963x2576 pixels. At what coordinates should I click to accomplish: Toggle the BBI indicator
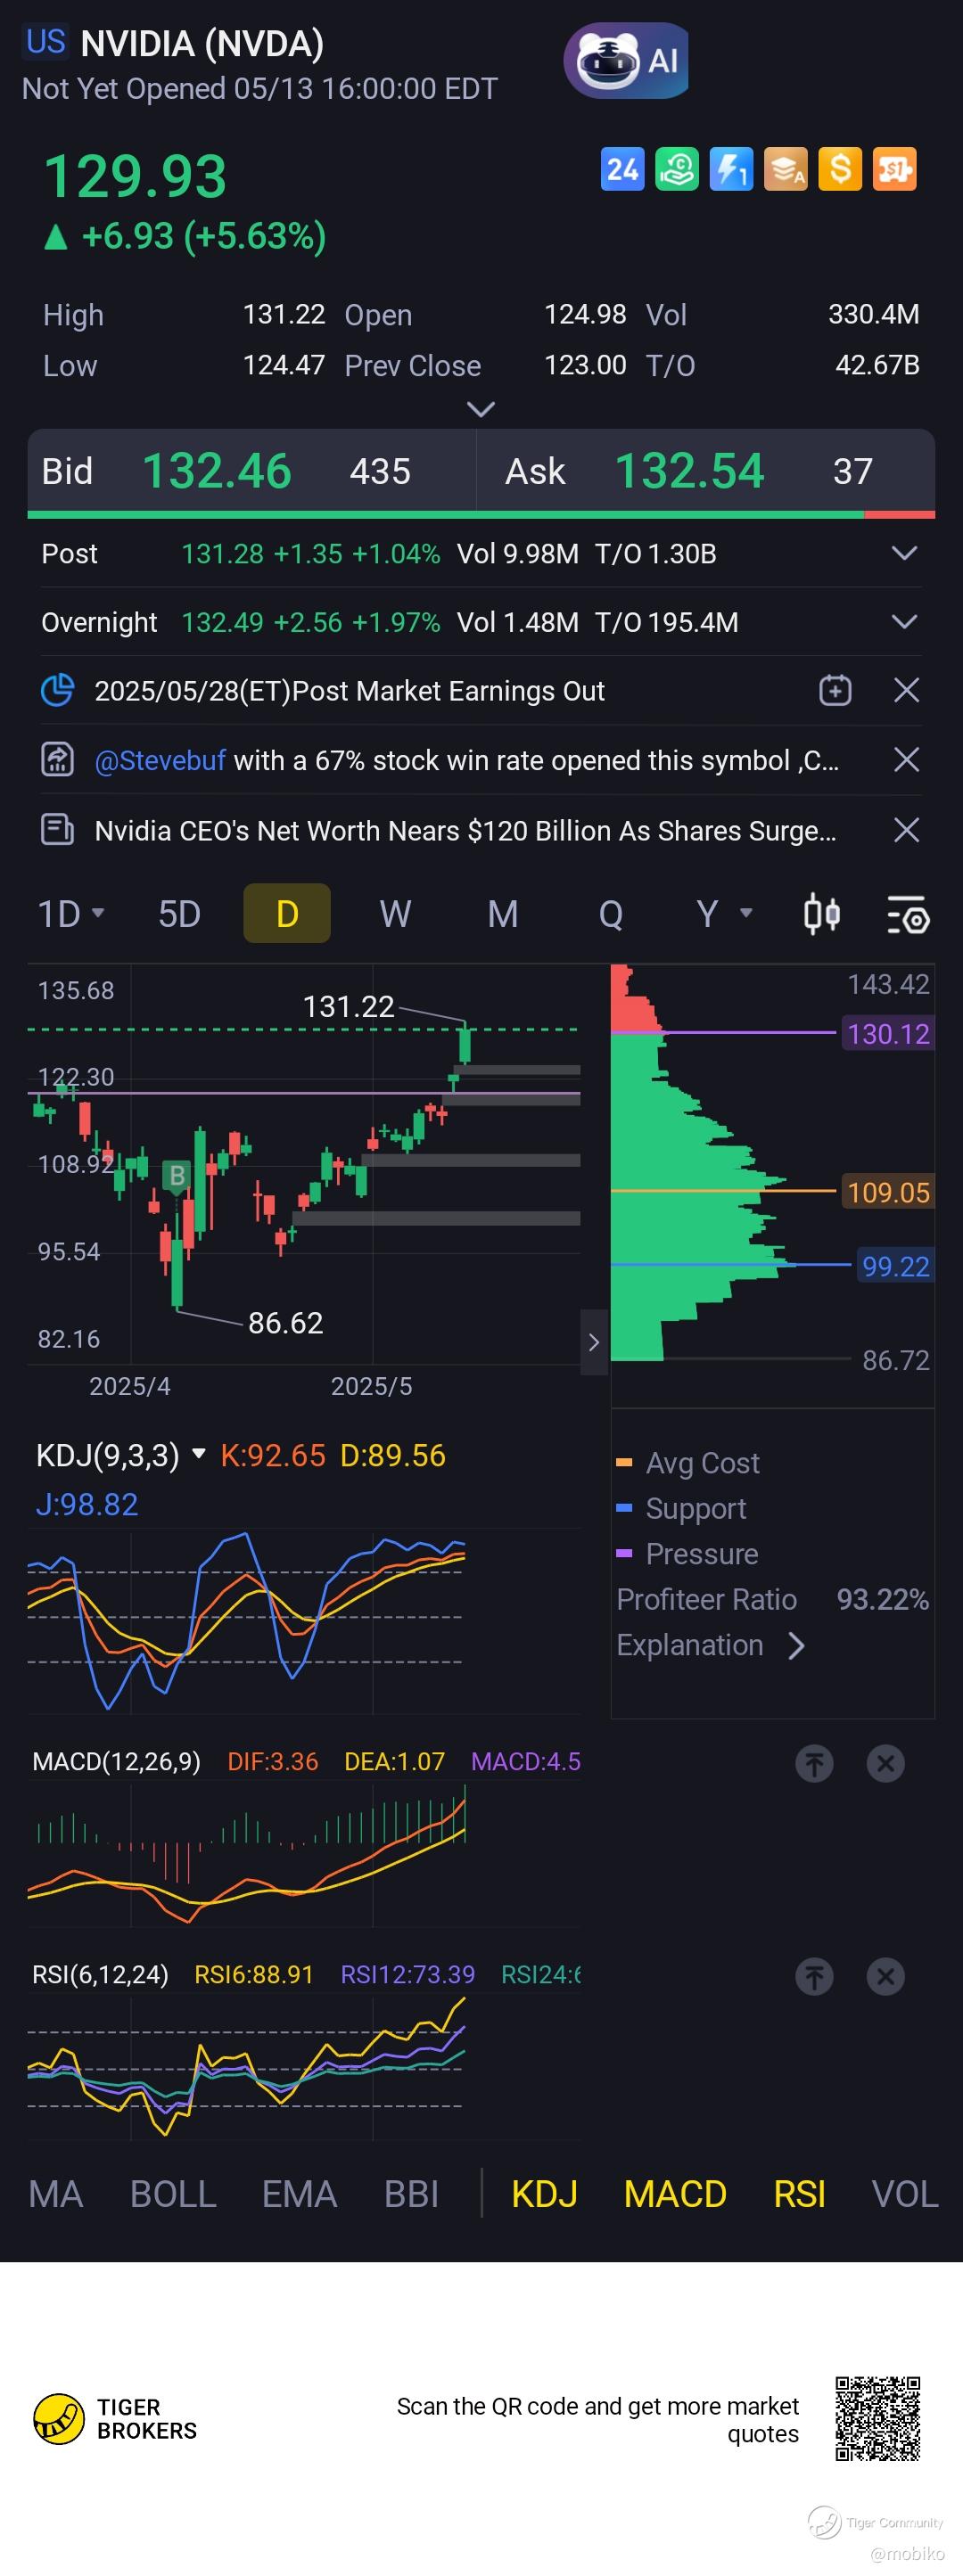411,2194
